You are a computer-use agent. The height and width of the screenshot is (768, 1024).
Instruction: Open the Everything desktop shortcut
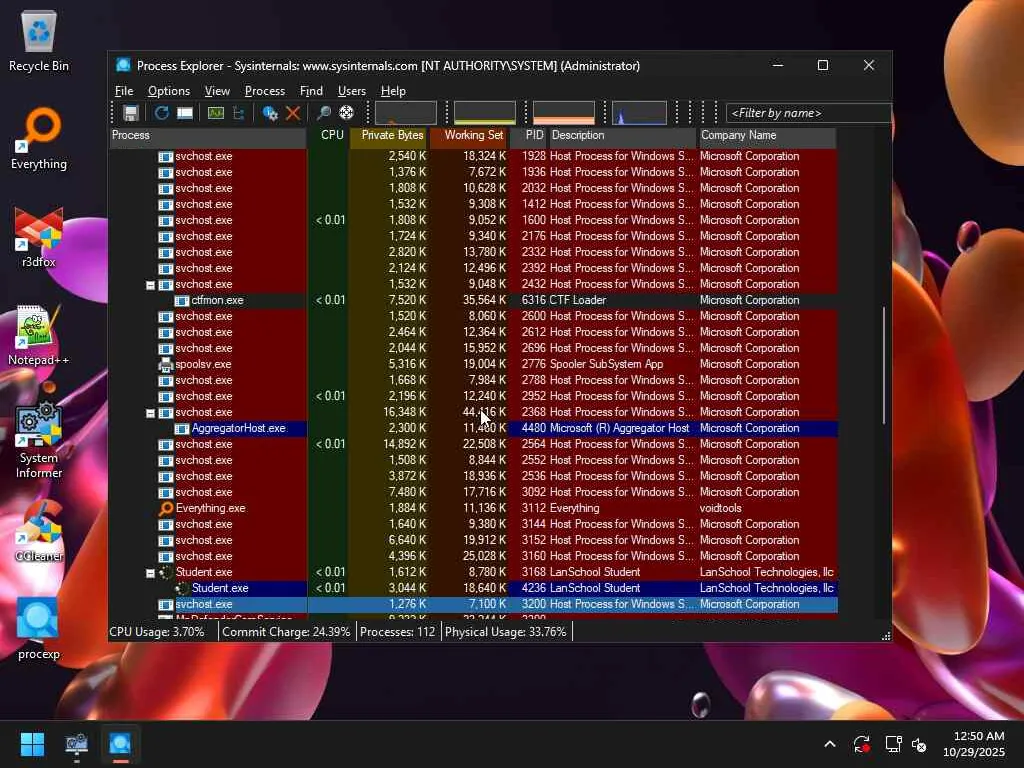pyautogui.click(x=39, y=138)
